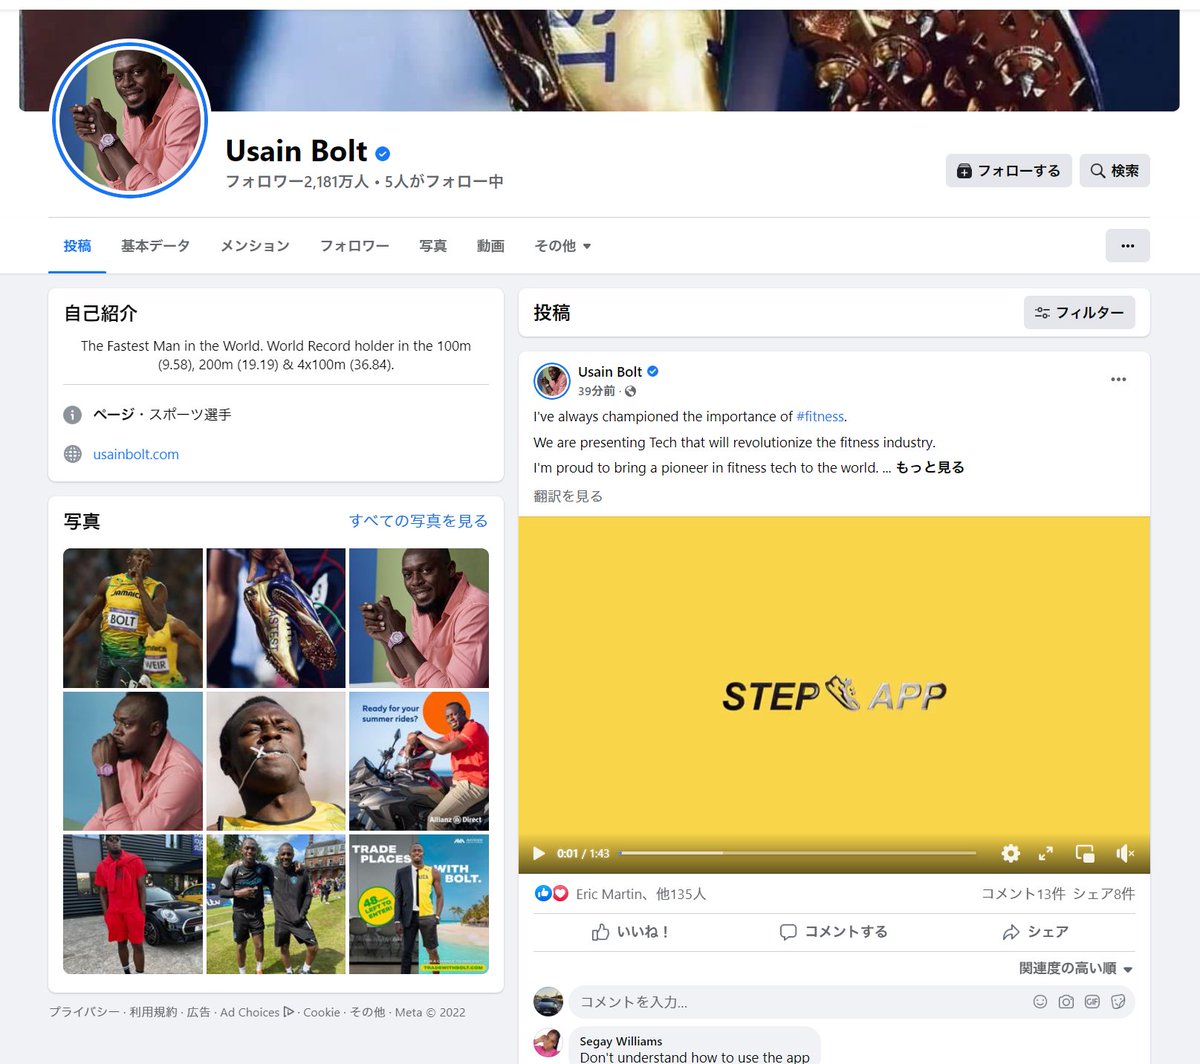This screenshot has height=1064, width=1200.
Task: Open the profile three-dots menu button
Action: tap(1127, 246)
